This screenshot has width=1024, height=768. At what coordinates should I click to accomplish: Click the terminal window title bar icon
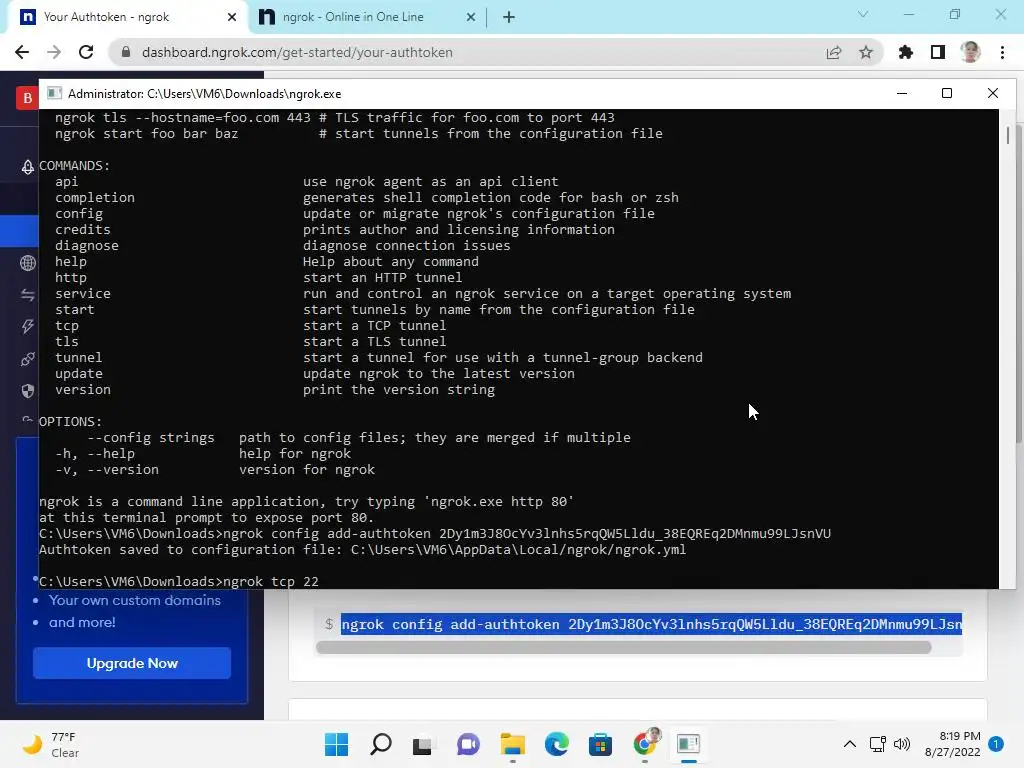pos(55,93)
